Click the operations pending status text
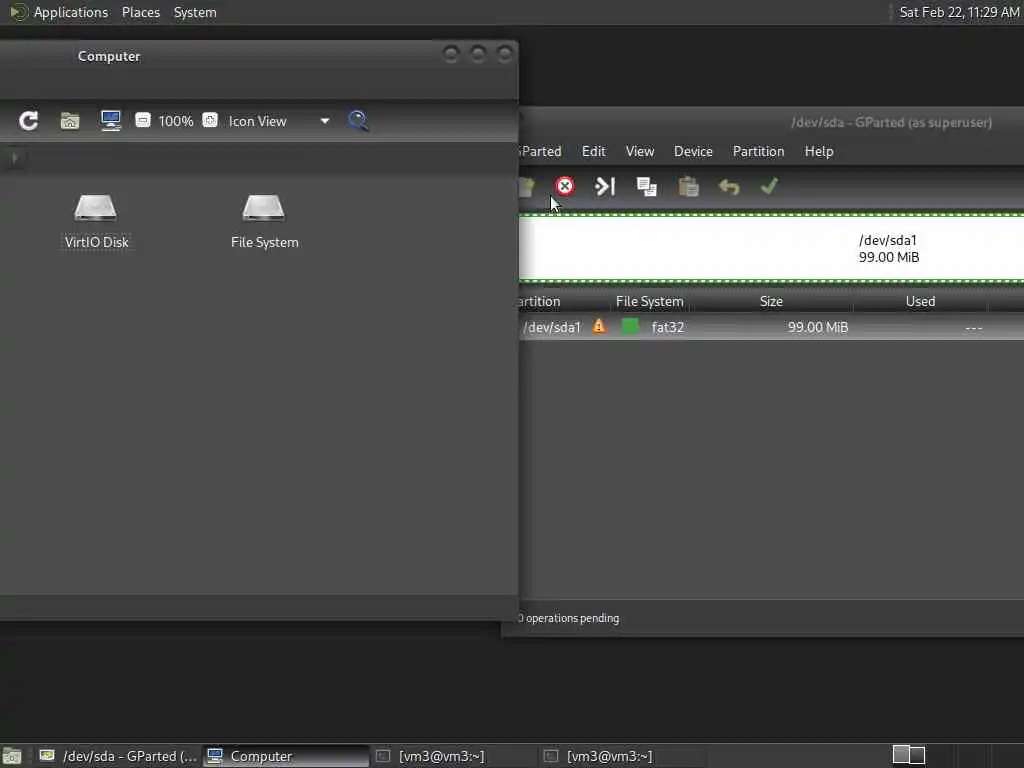 coord(569,618)
